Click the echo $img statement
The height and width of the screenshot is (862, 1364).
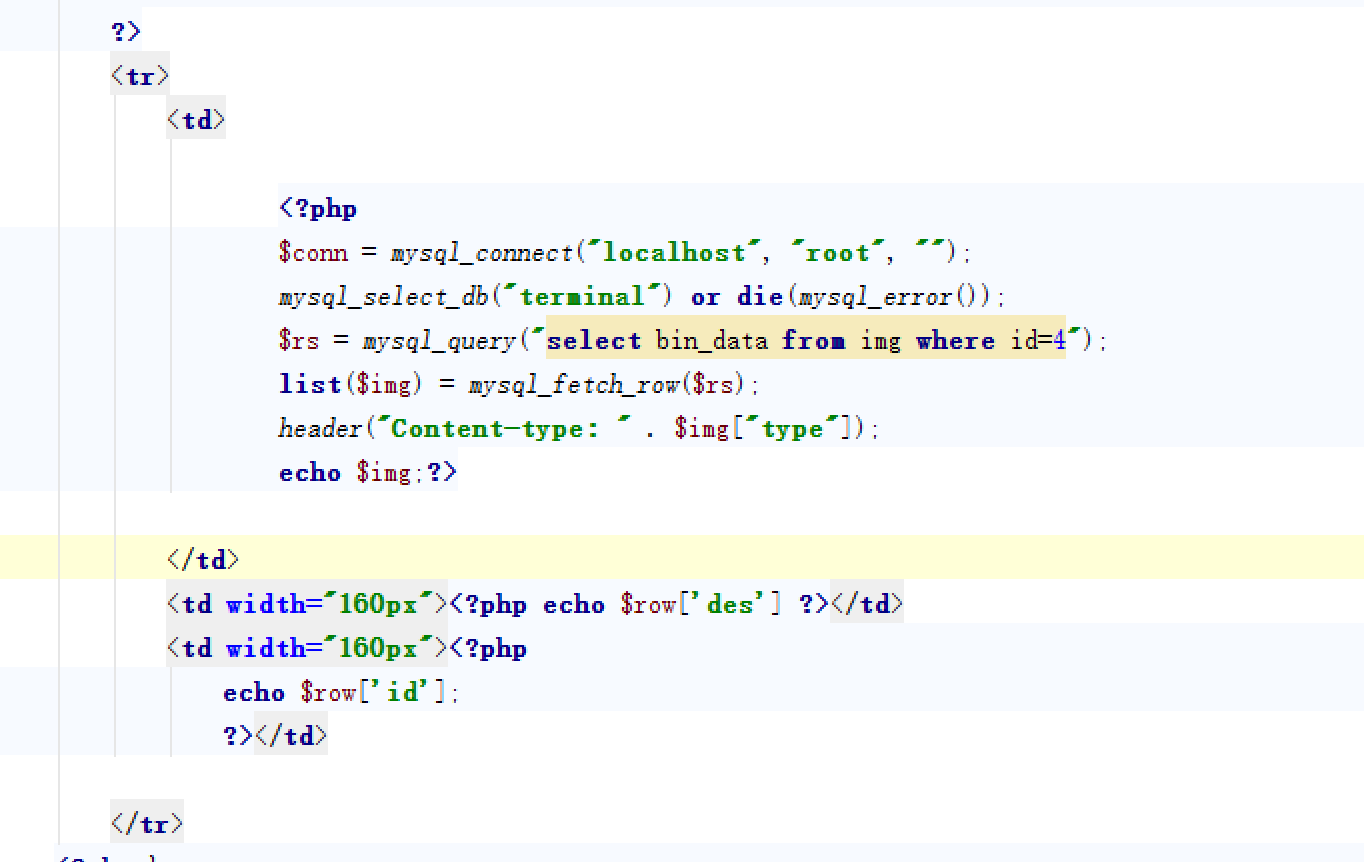[x=345, y=473]
